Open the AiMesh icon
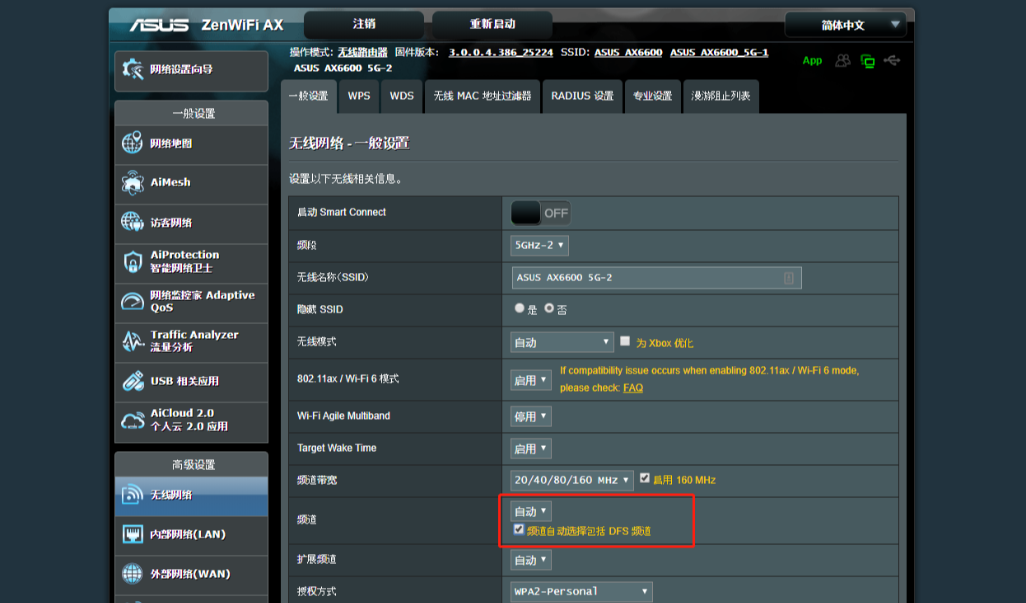This screenshot has width=1026, height=603. point(132,182)
